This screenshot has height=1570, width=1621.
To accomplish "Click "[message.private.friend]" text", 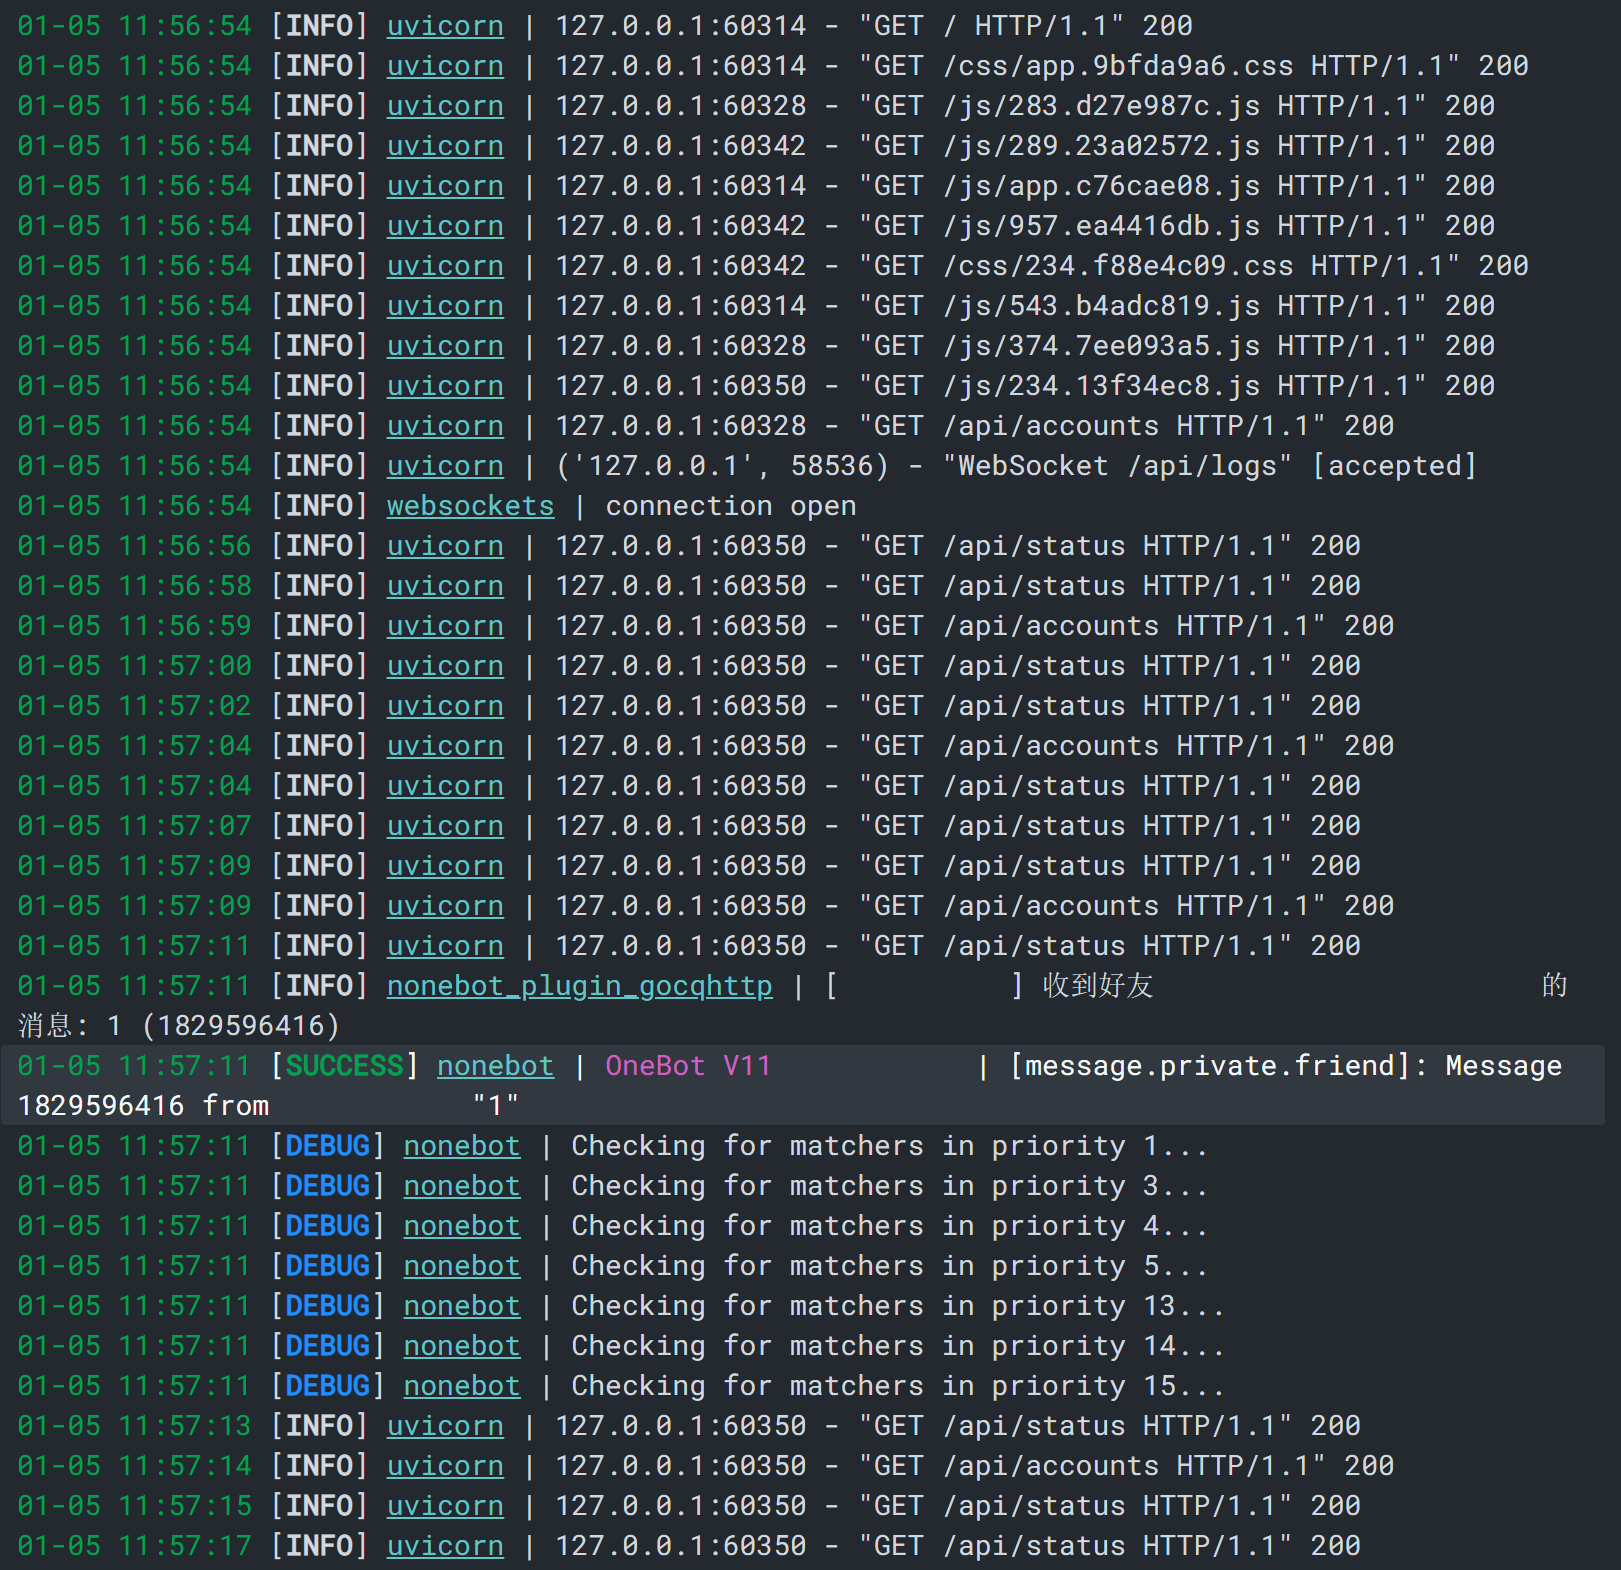I will tap(1210, 1066).
